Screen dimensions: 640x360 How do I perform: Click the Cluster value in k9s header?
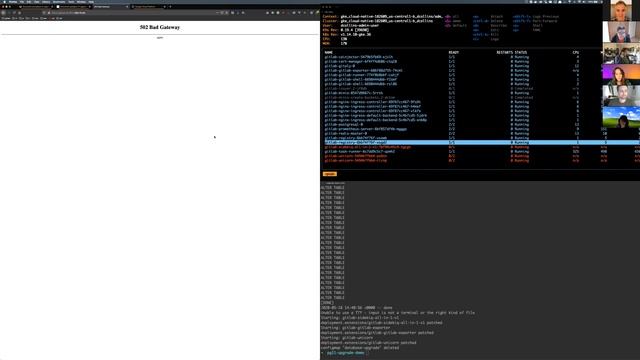click(387, 21)
